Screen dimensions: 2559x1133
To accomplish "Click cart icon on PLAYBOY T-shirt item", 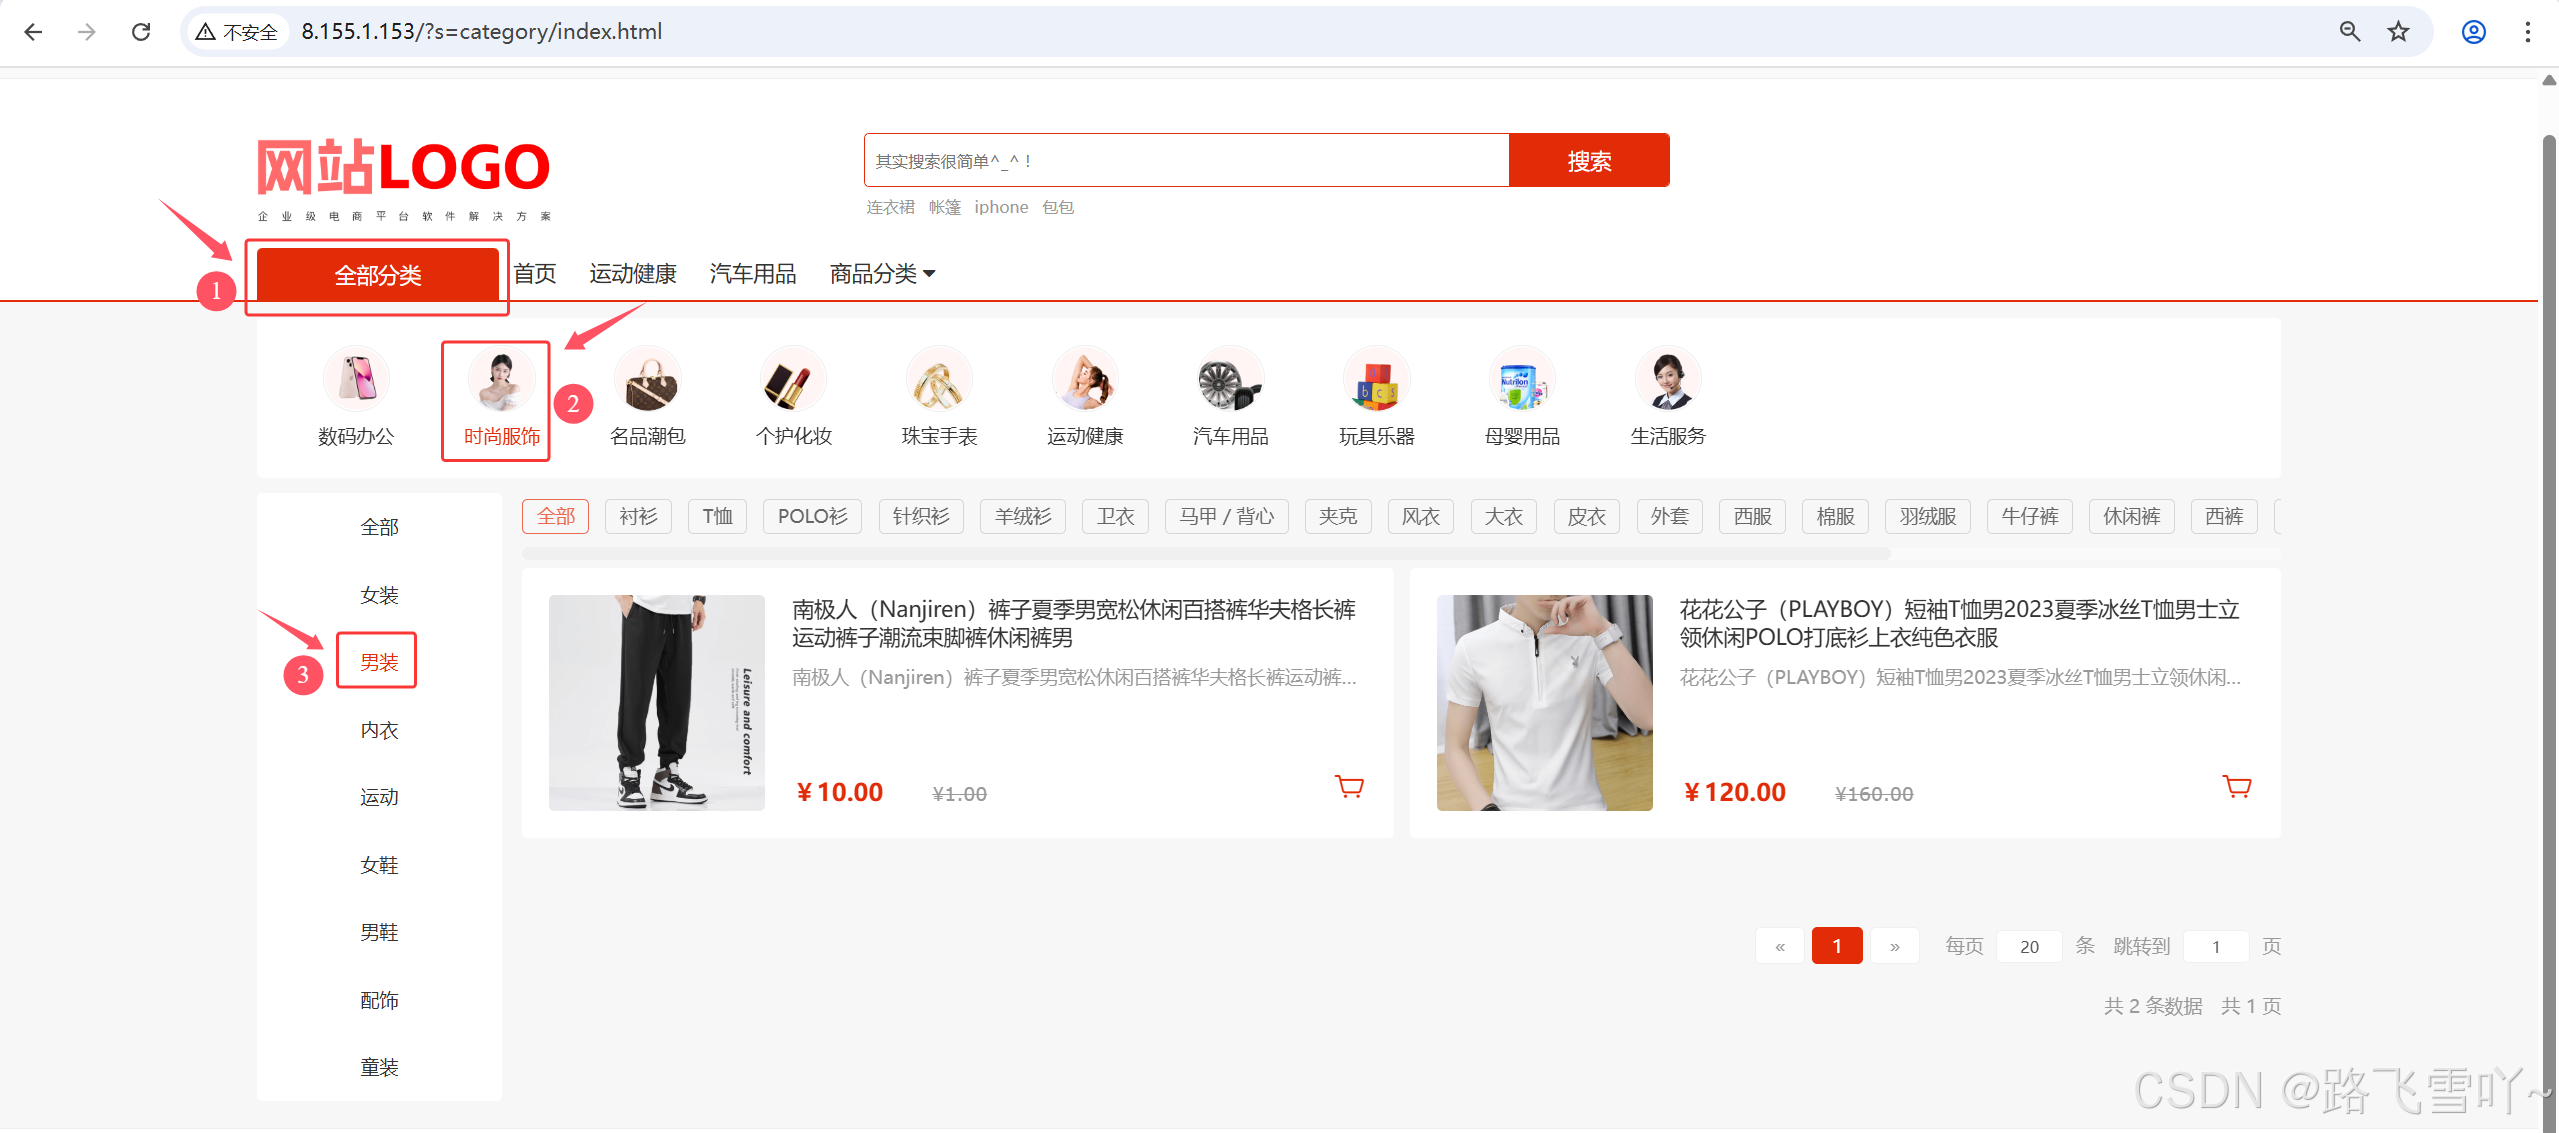I will (2236, 787).
